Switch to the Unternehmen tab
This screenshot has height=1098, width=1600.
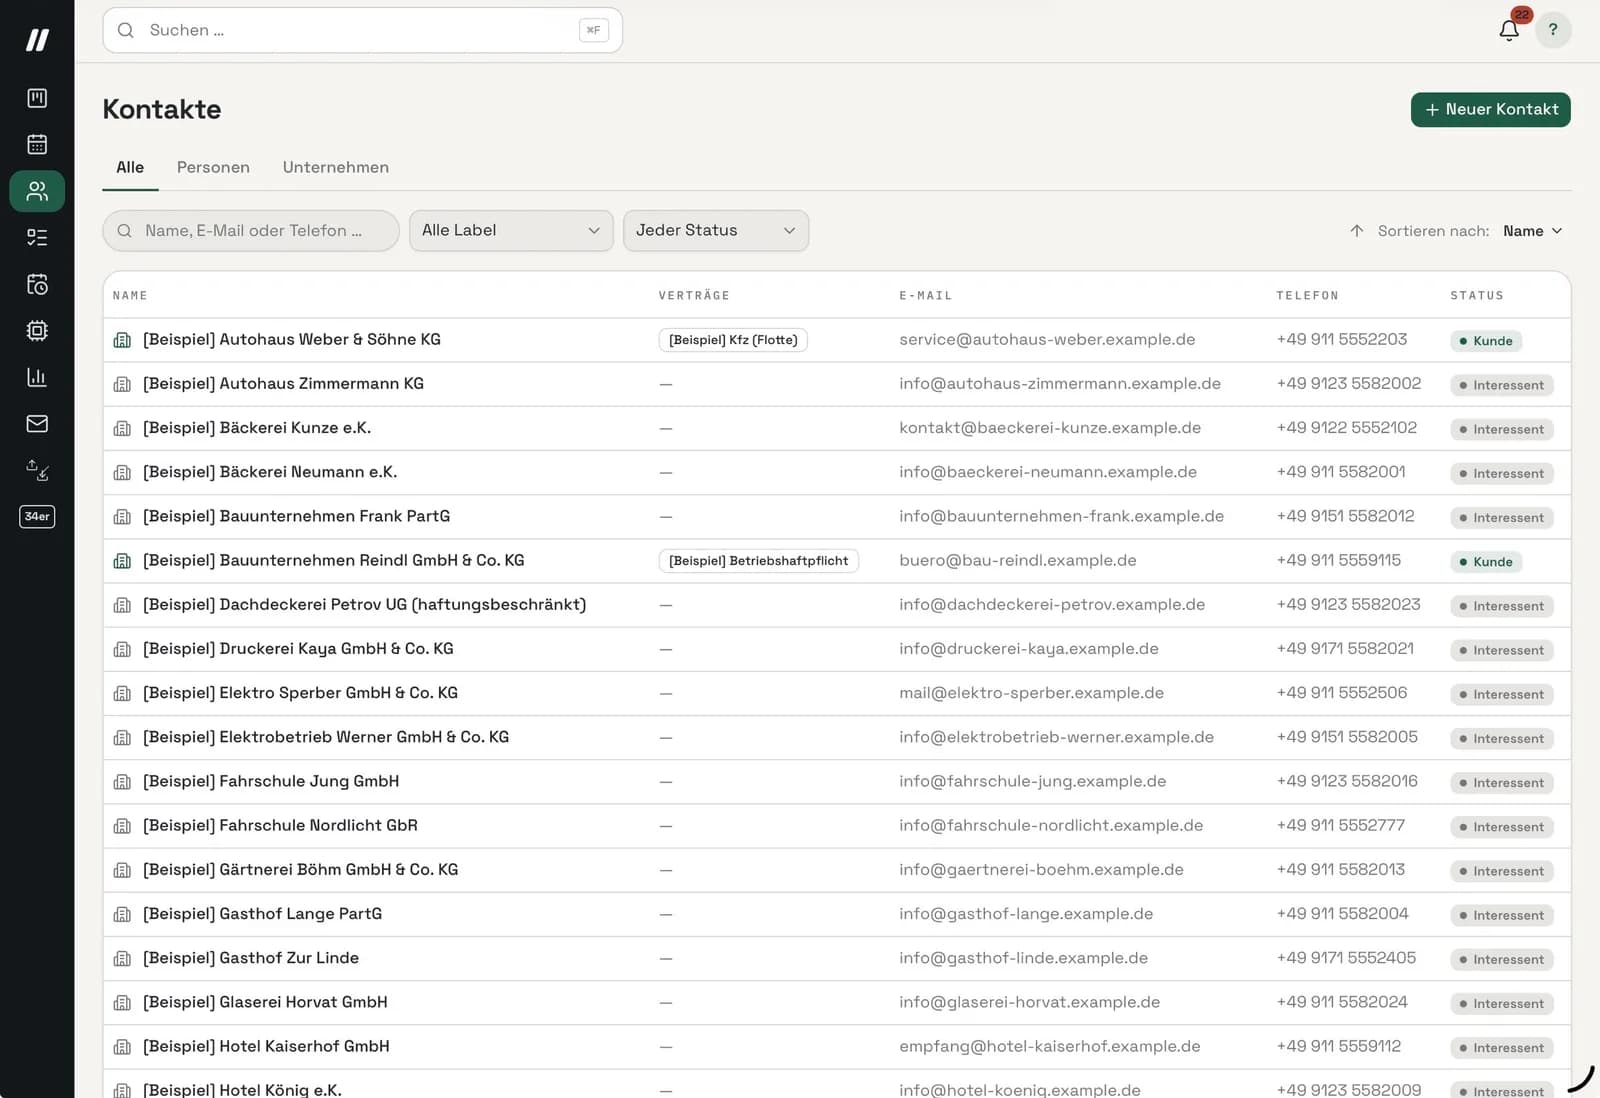click(336, 167)
